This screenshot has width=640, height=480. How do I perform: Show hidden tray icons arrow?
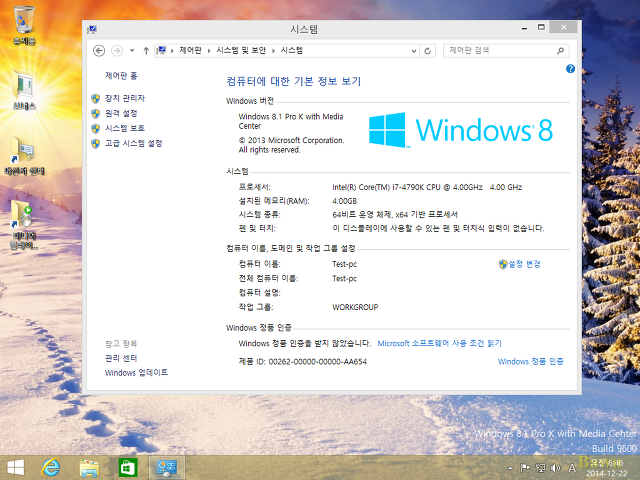(510, 468)
